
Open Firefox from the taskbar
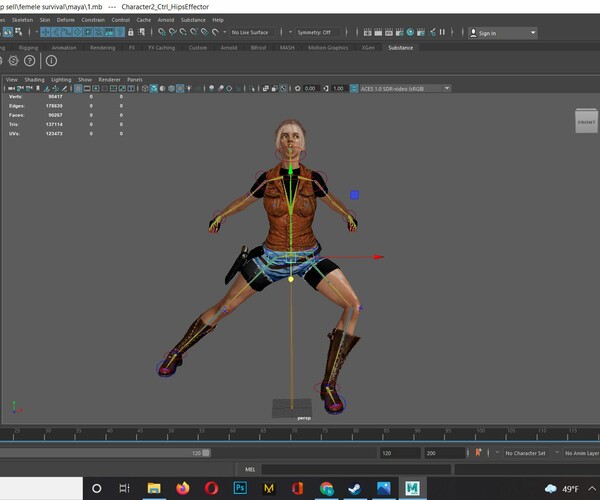click(x=183, y=488)
